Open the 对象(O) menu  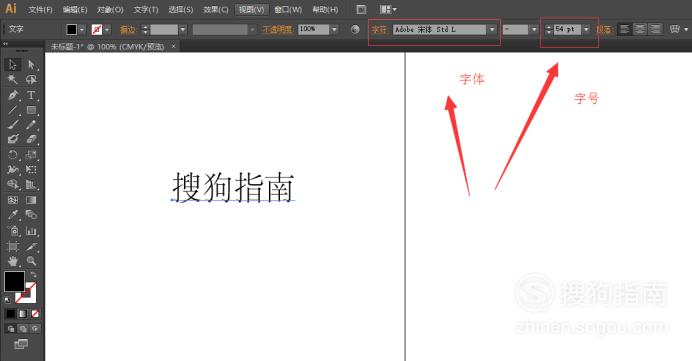click(110, 9)
